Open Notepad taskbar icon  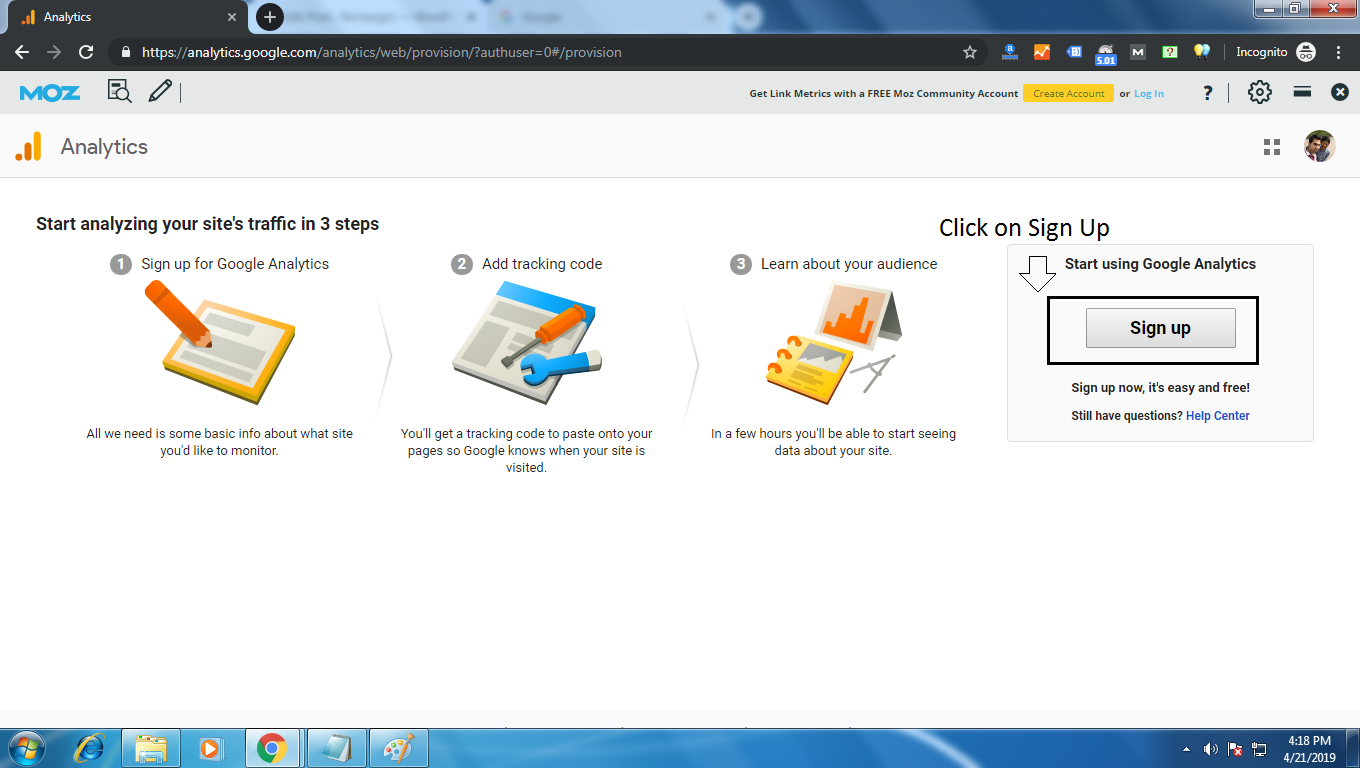(x=336, y=748)
